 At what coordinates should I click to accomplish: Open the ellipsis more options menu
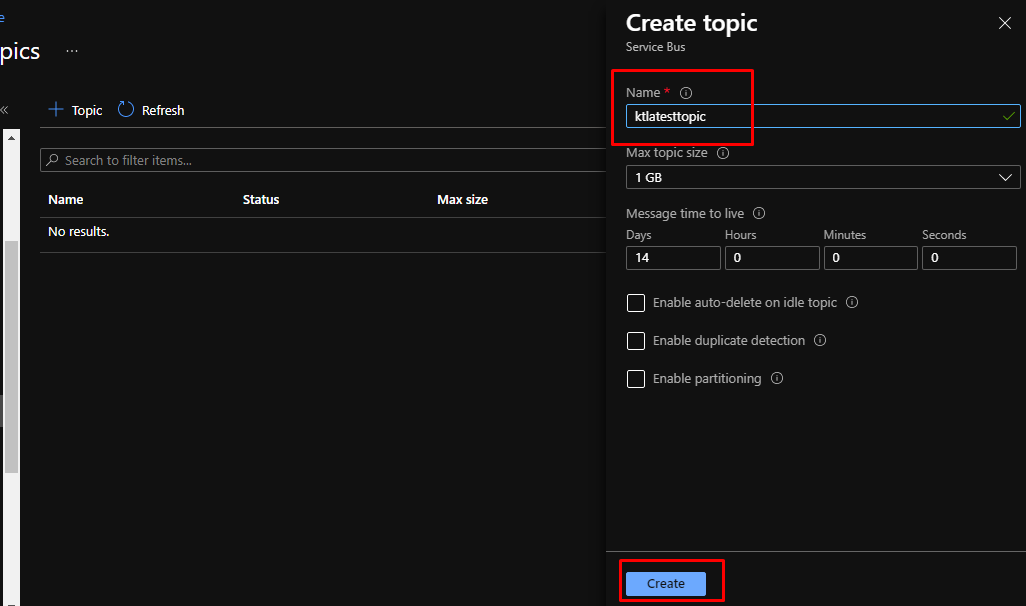tap(72, 50)
